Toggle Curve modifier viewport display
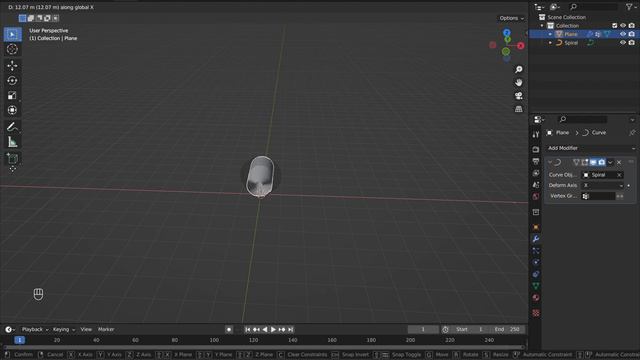Screen dimensions: 640x360 click(593, 162)
